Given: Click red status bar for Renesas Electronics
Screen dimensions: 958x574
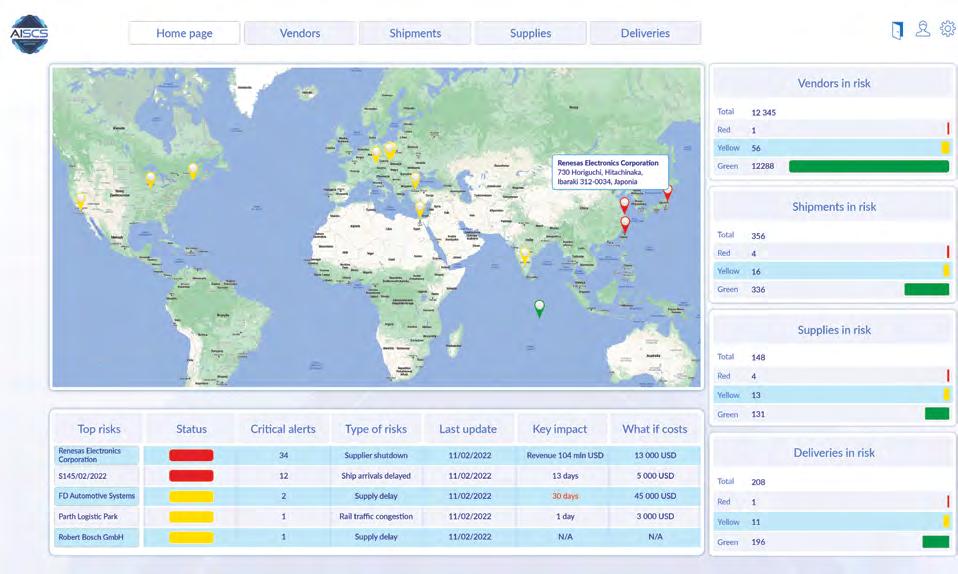Looking at the screenshot, I should [x=191, y=455].
